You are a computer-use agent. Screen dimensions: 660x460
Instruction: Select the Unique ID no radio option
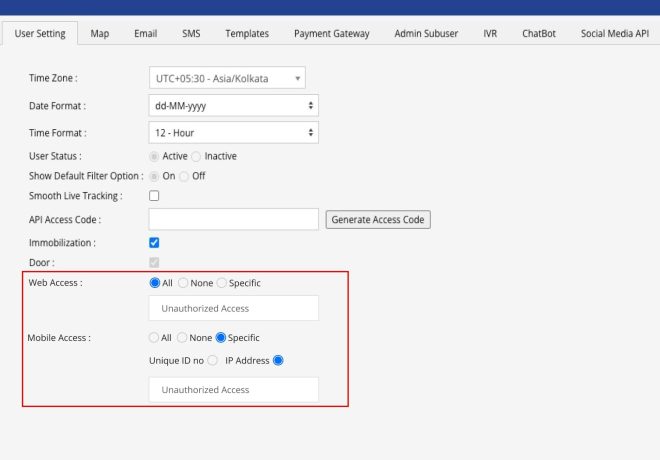point(212,360)
